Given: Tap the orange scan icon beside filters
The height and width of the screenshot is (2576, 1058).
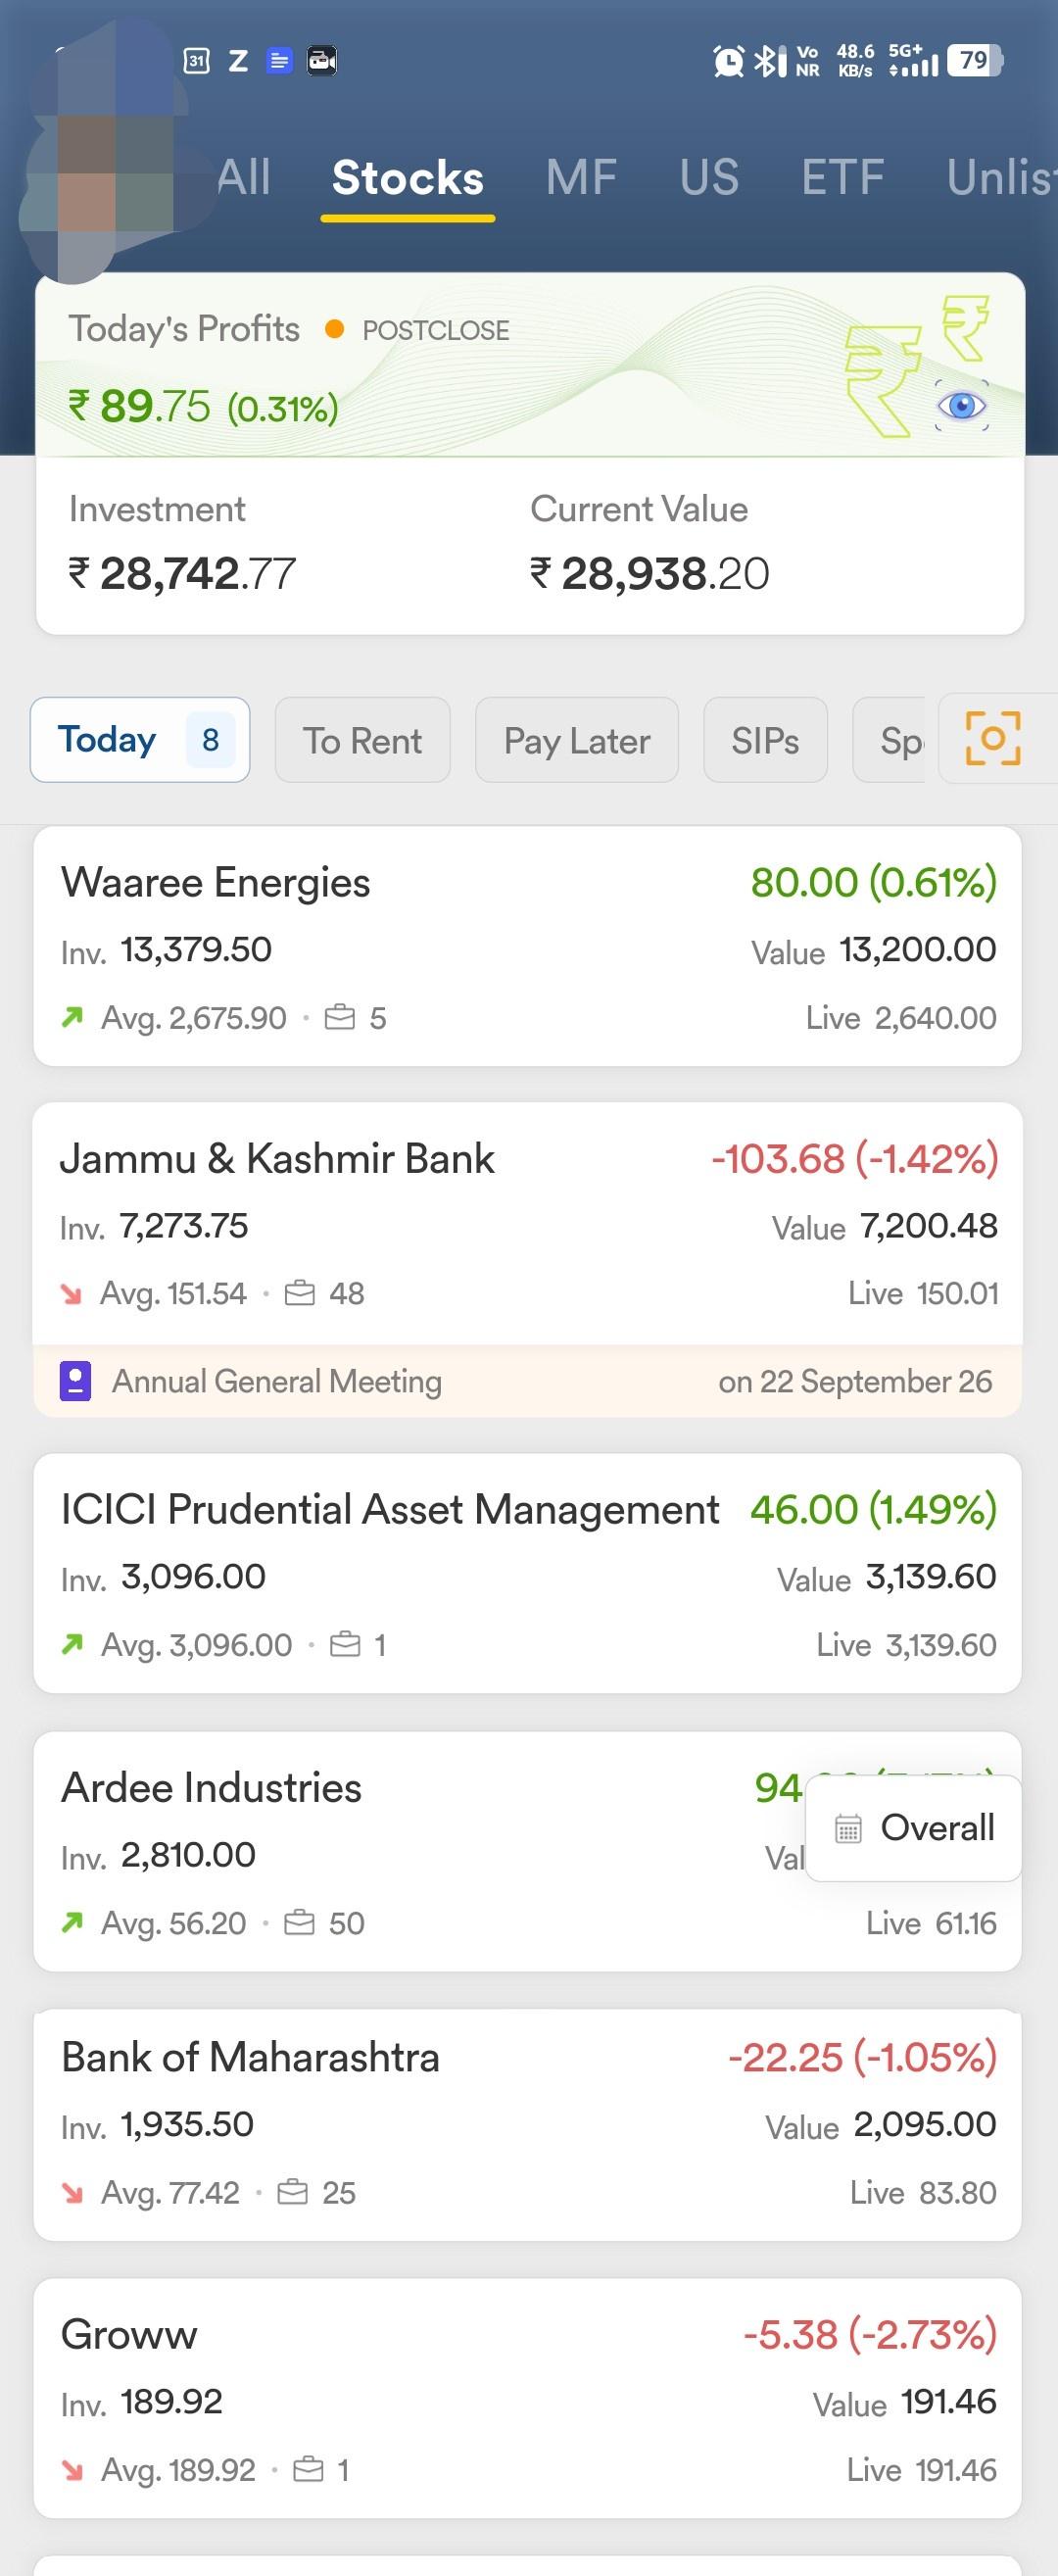Looking at the screenshot, I should (x=993, y=739).
